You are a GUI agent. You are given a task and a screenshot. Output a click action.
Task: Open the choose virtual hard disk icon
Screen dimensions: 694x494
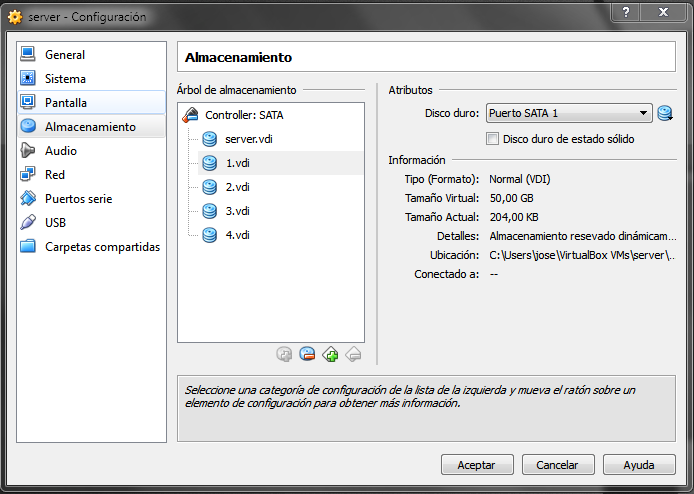[665, 113]
